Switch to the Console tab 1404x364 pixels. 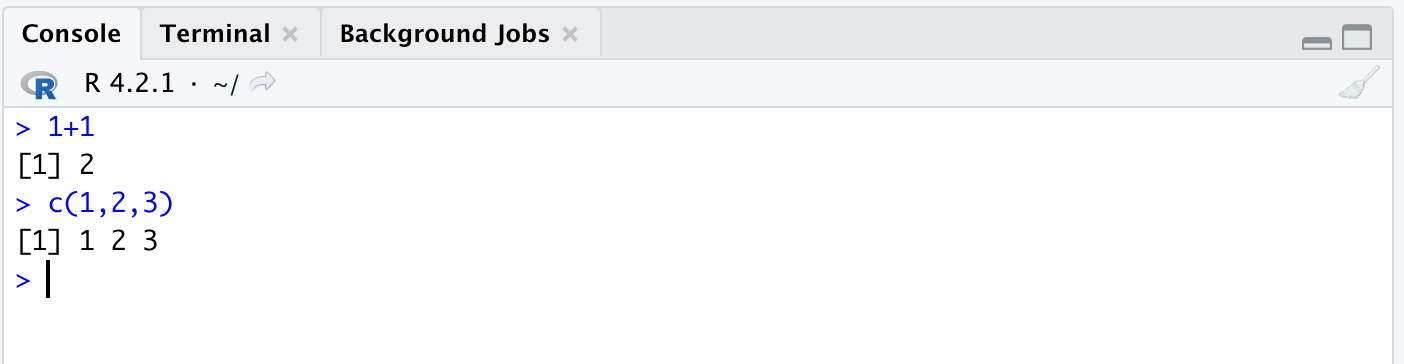click(71, 34)
